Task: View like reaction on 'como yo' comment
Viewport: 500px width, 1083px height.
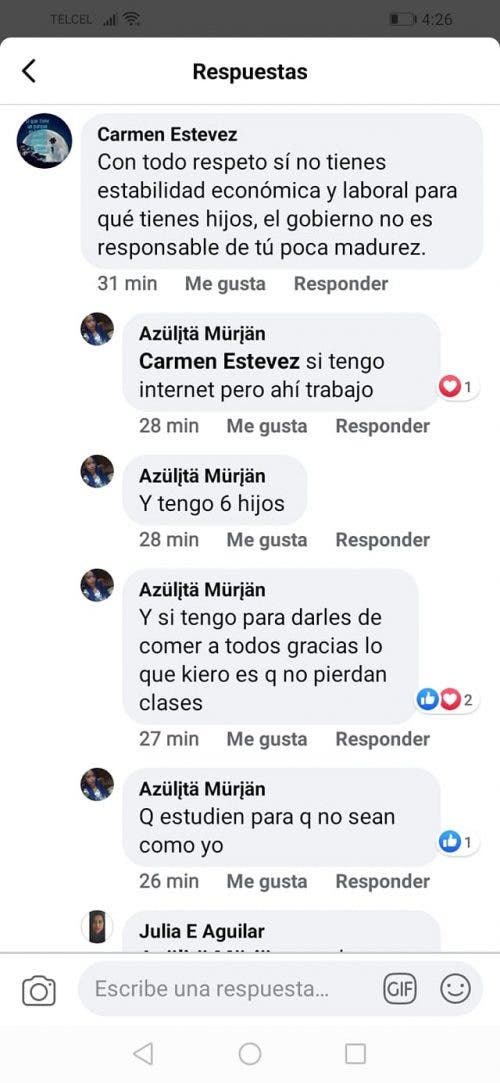Action: [457, 842]
